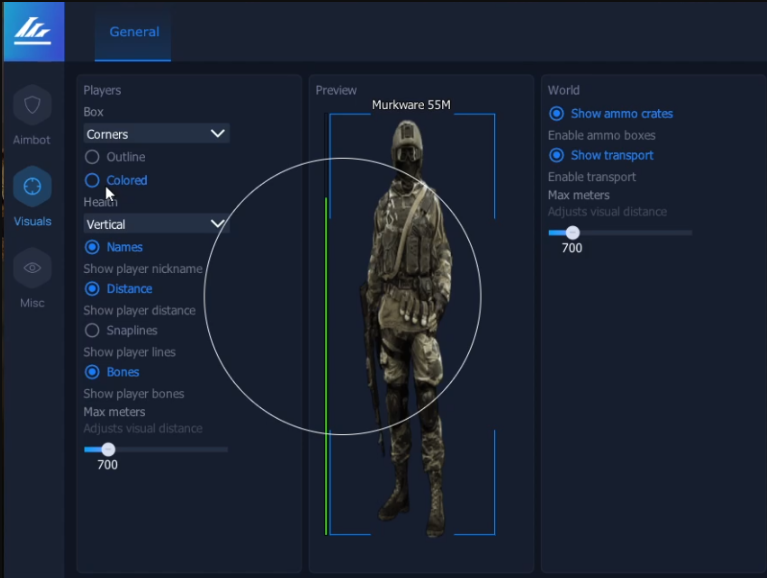Click the Enable ammo boxes description
The width and height of the screenshot is (767, 578).
(602, 135)
